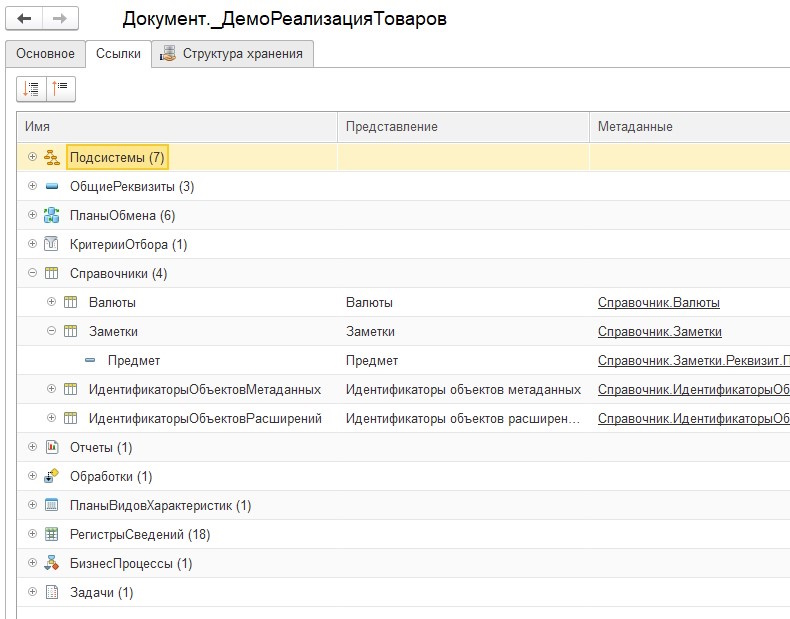The height and width of the screenshot is (619, 790).
Task: Expand the ИдентификаторыОбъектовРасширений node
Action: click(x=51, y=418)
